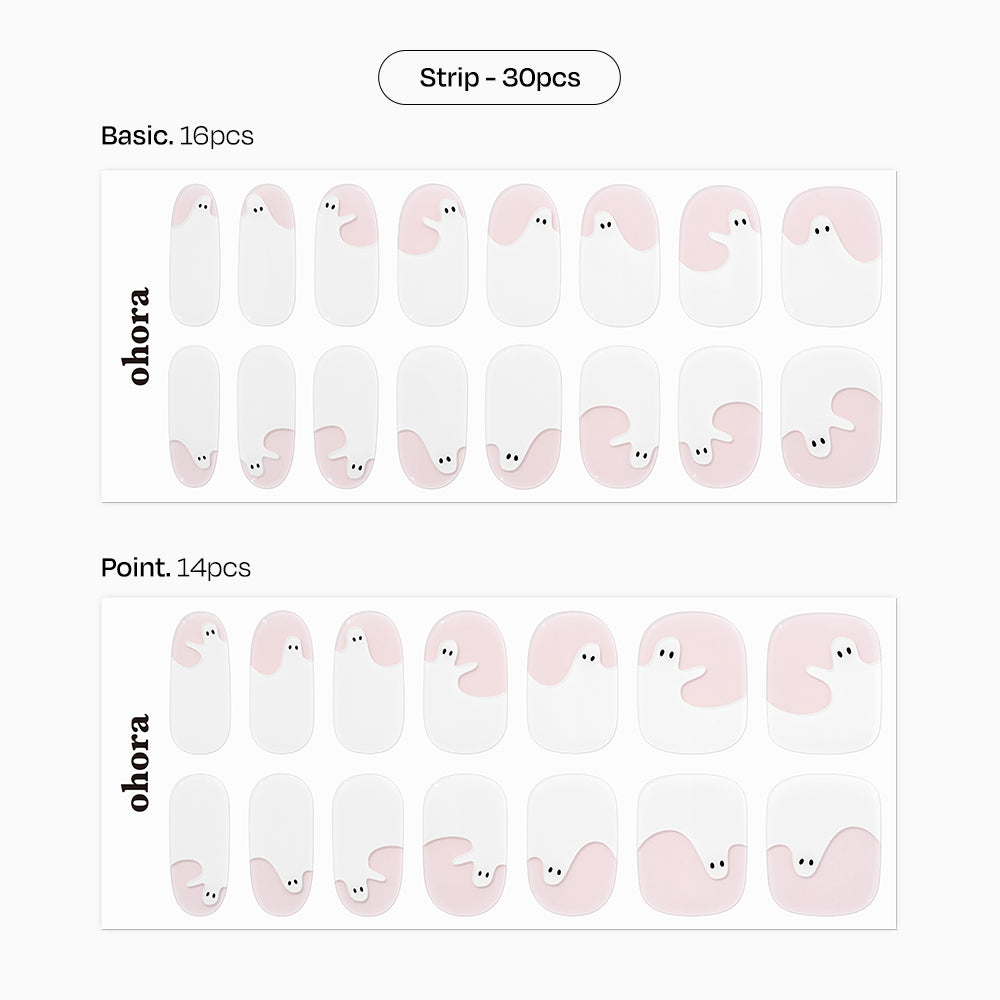1000x1000 pixels.
Task: Pick the narrowest bottom-row nail on Basic sheet
Action: click(x=195, y=416)
